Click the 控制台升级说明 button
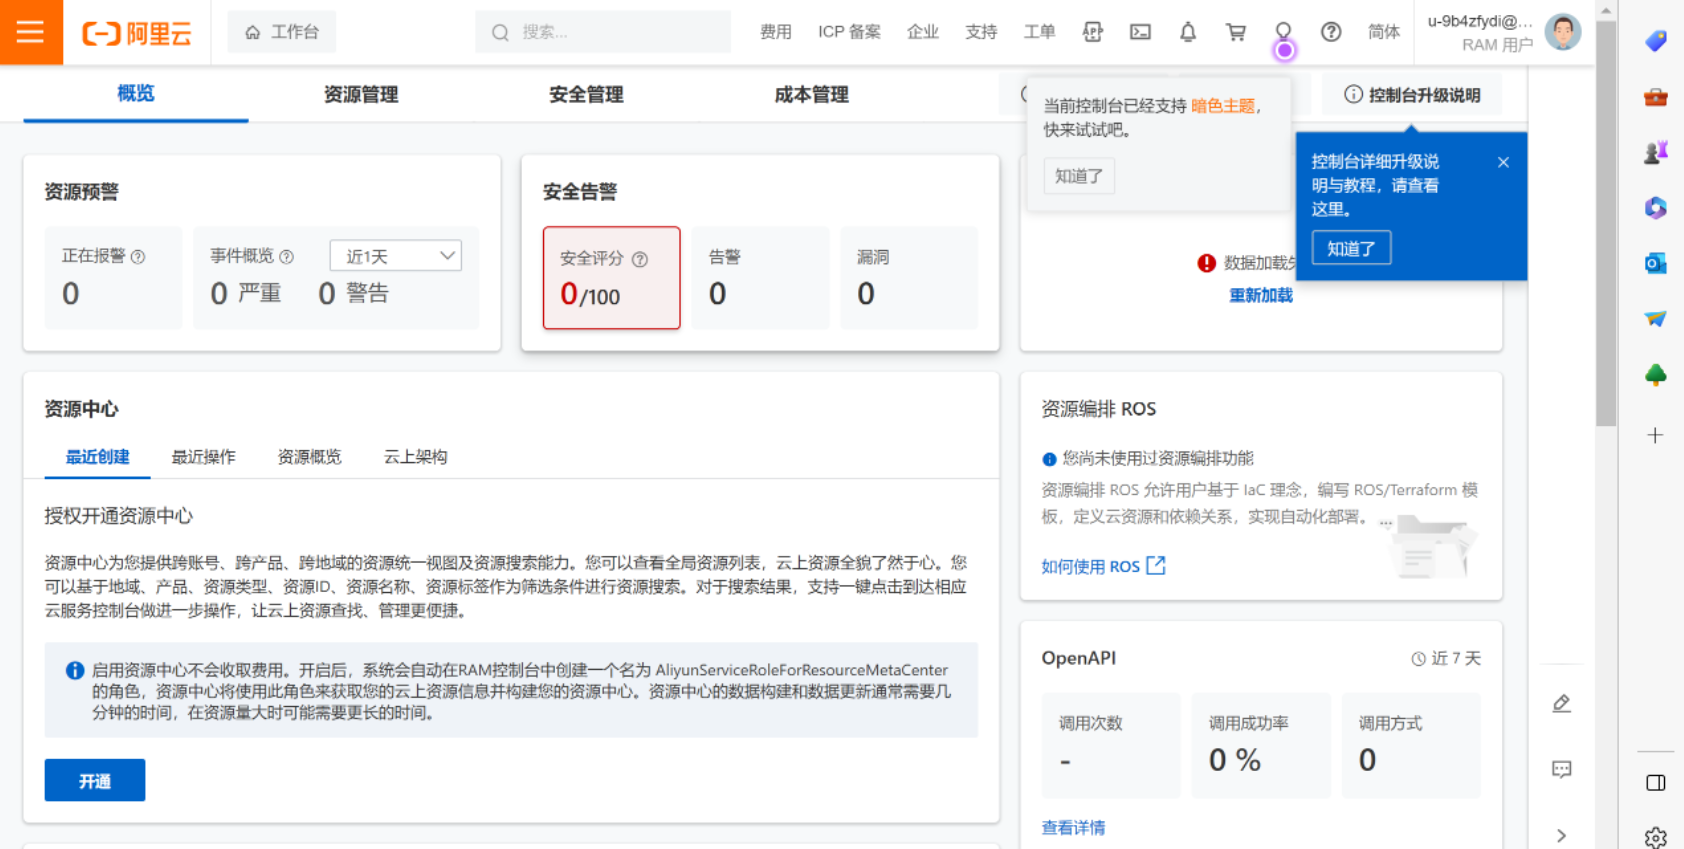The image size is (1684, 849). point(1412,95)
